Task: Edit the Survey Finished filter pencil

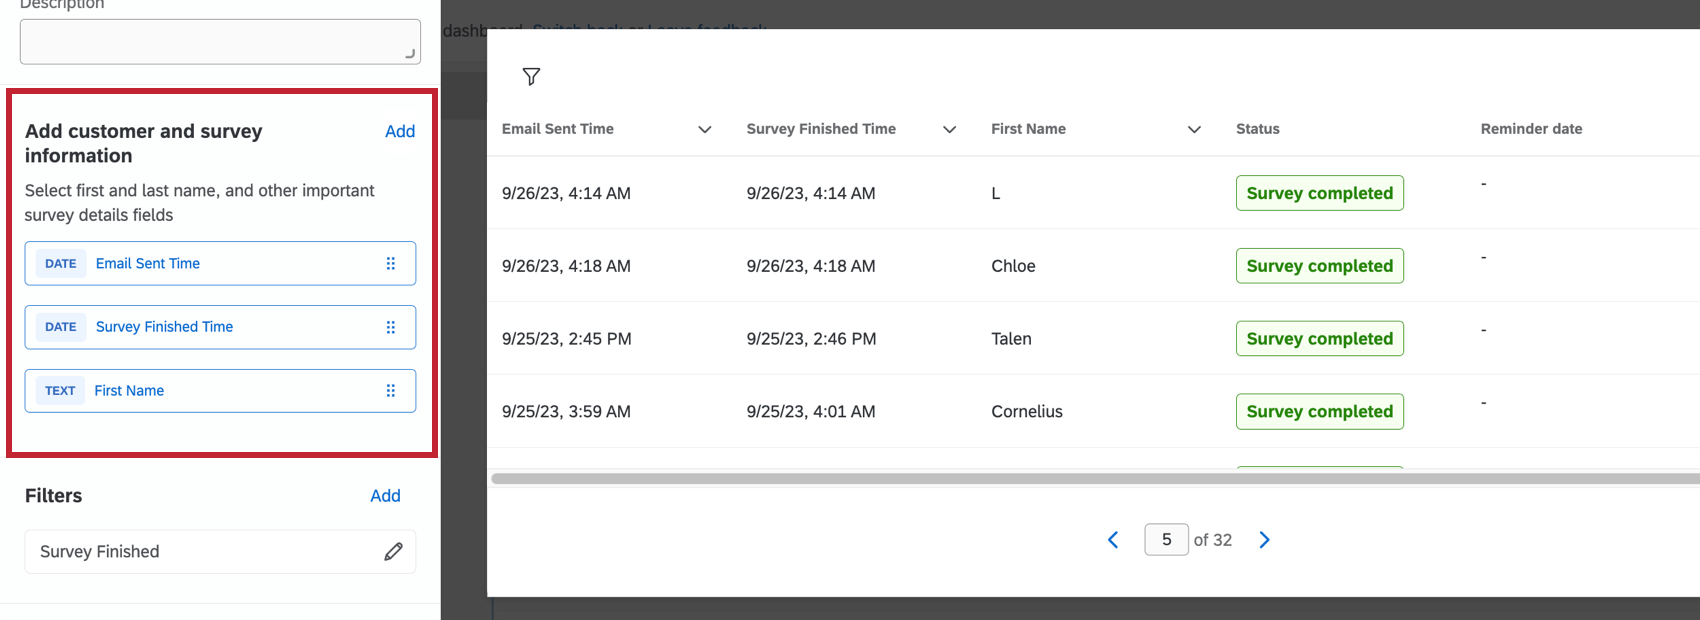Action: click(x=394, y=552)
